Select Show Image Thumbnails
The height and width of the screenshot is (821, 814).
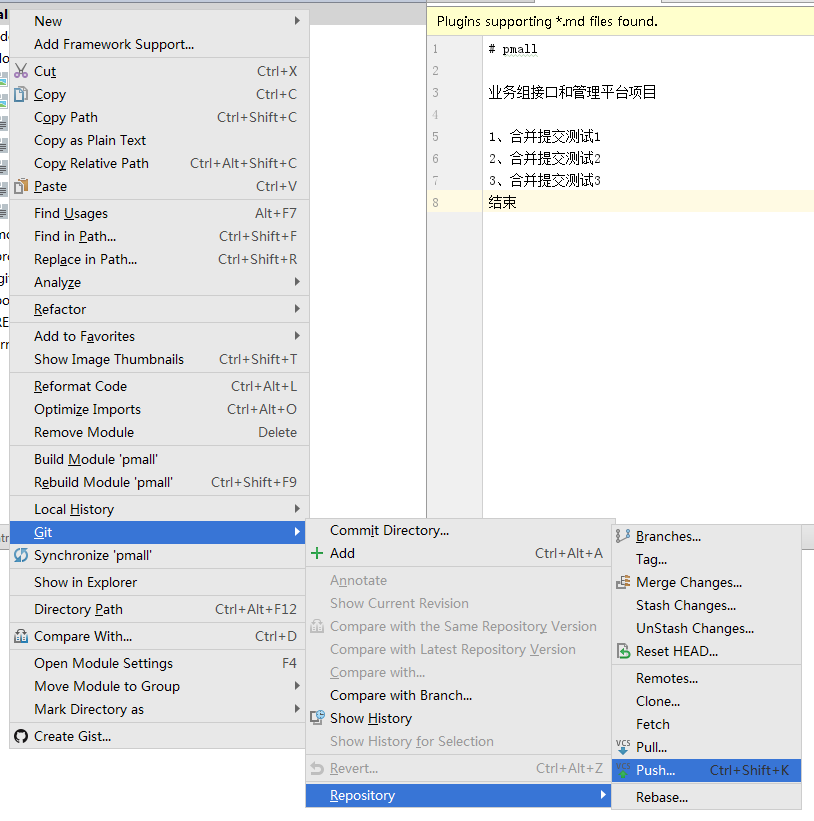(159, 359)
